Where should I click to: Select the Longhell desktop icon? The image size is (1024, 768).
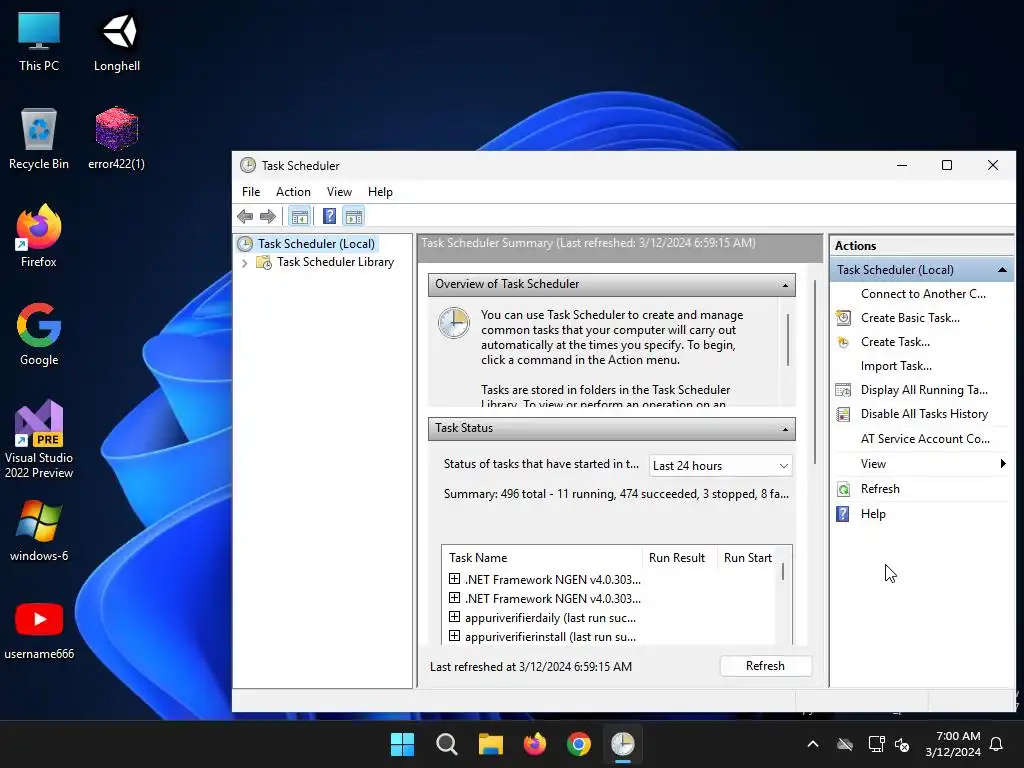click(117, 42)
